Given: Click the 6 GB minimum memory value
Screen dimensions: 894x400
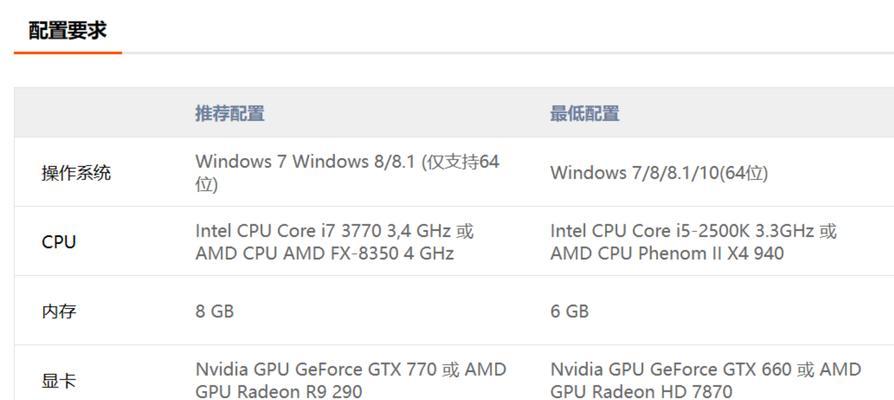Looking at the screenshot, I should pos(569,312).
